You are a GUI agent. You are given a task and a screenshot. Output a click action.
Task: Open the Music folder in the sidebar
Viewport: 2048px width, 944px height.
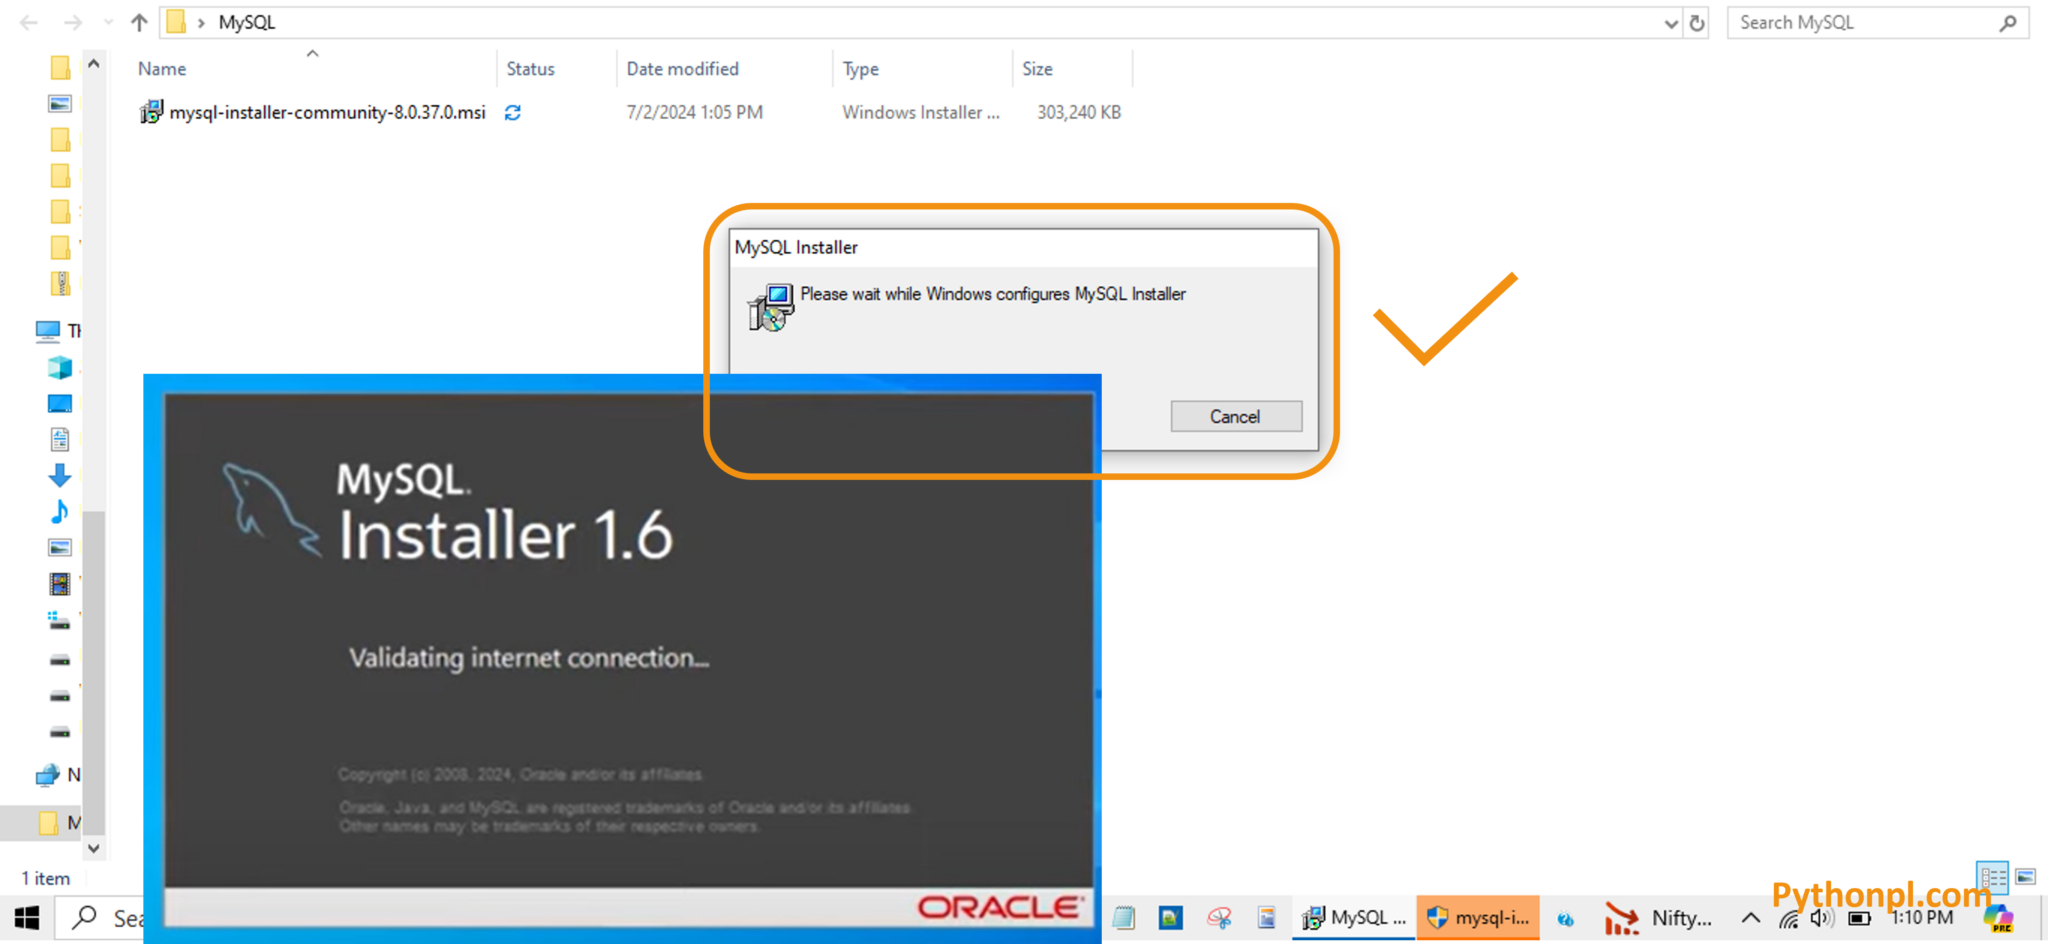[x=59, y=511]
